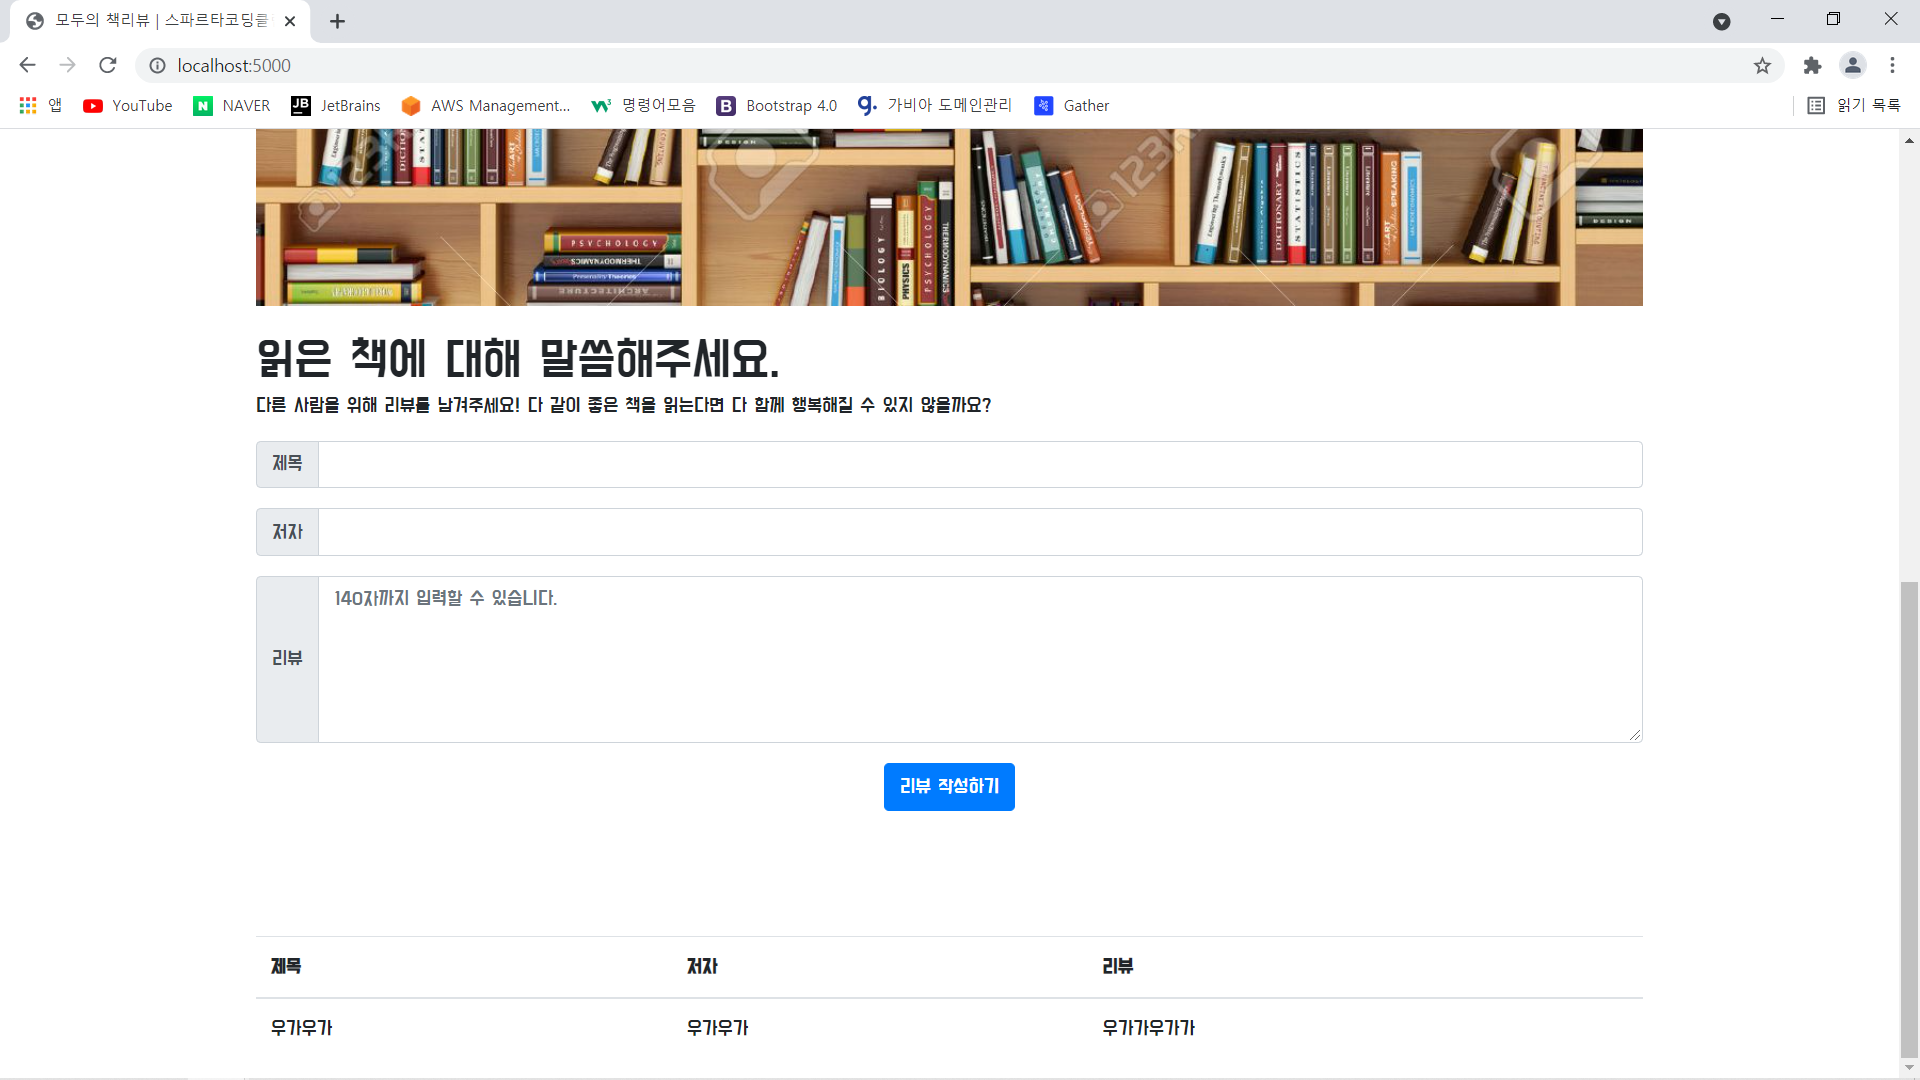Click inside the 리뷰 textarea

click(x=979, y=659)
